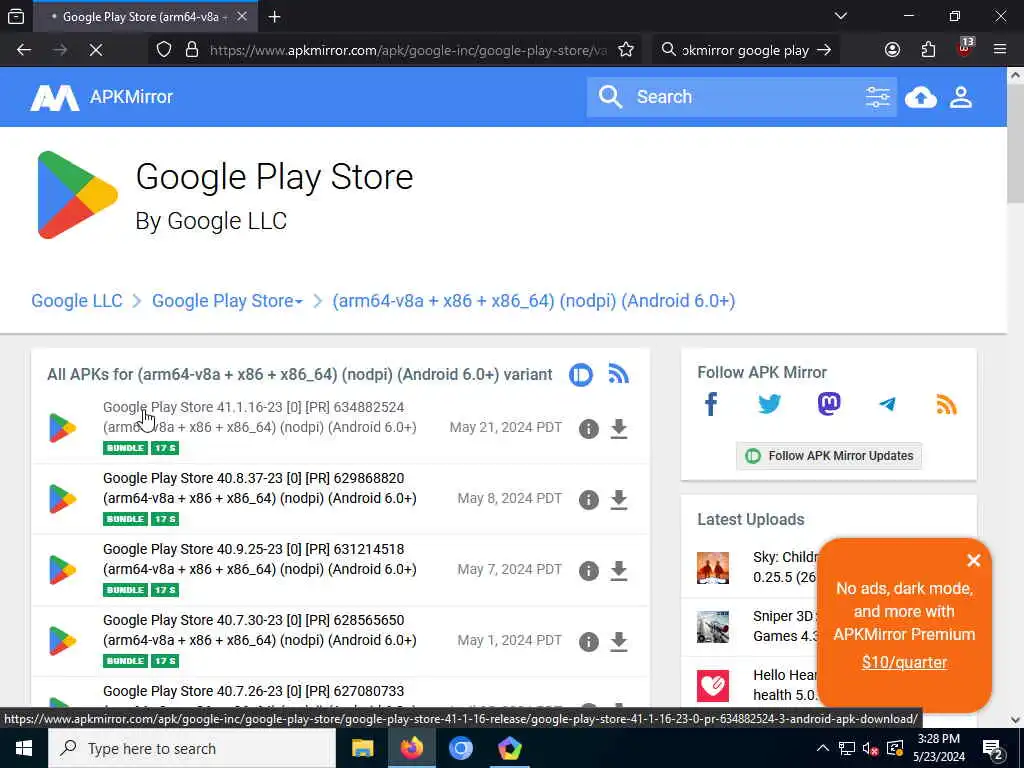
Task: Open Google Play Store 41.1.16-23 release link
Action: tap(260, 417)
